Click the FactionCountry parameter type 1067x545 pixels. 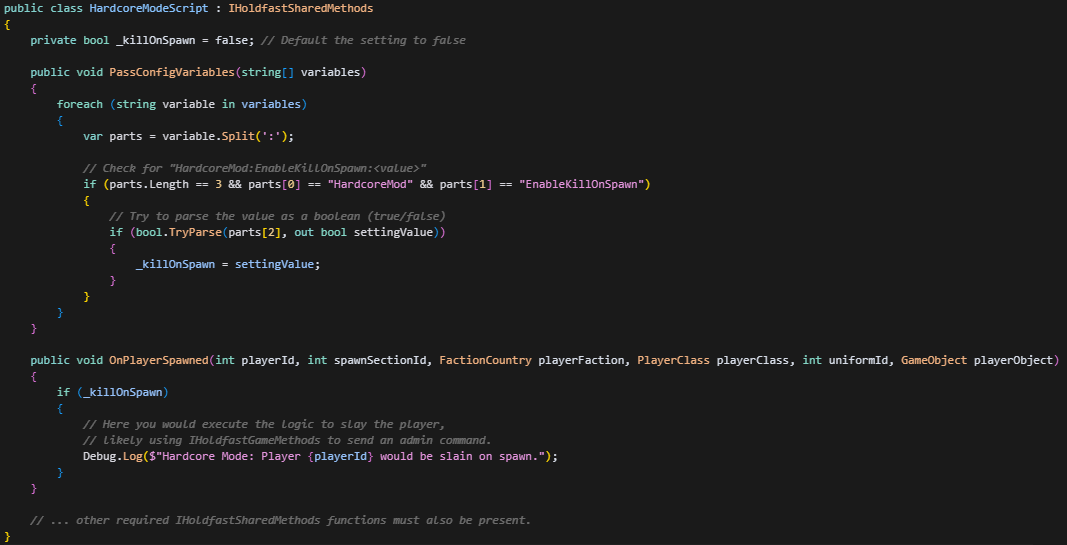click(485, 360)
